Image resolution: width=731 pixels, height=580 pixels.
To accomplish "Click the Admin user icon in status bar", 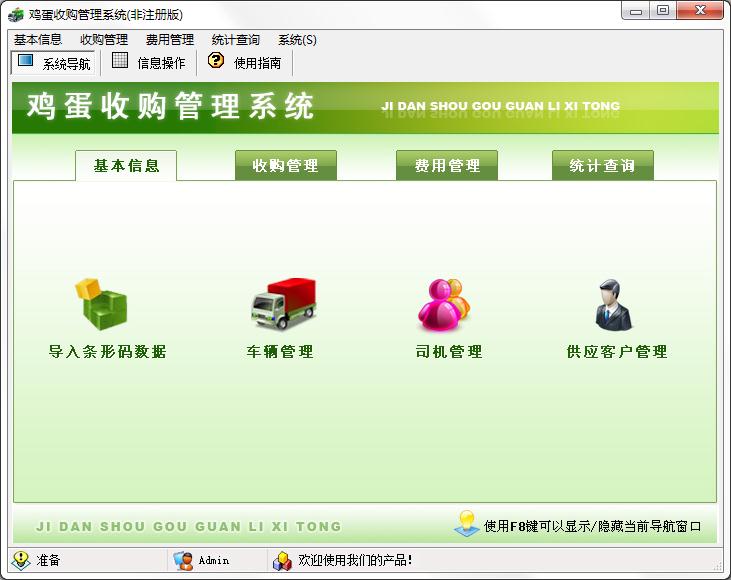I will pos(183,560).
